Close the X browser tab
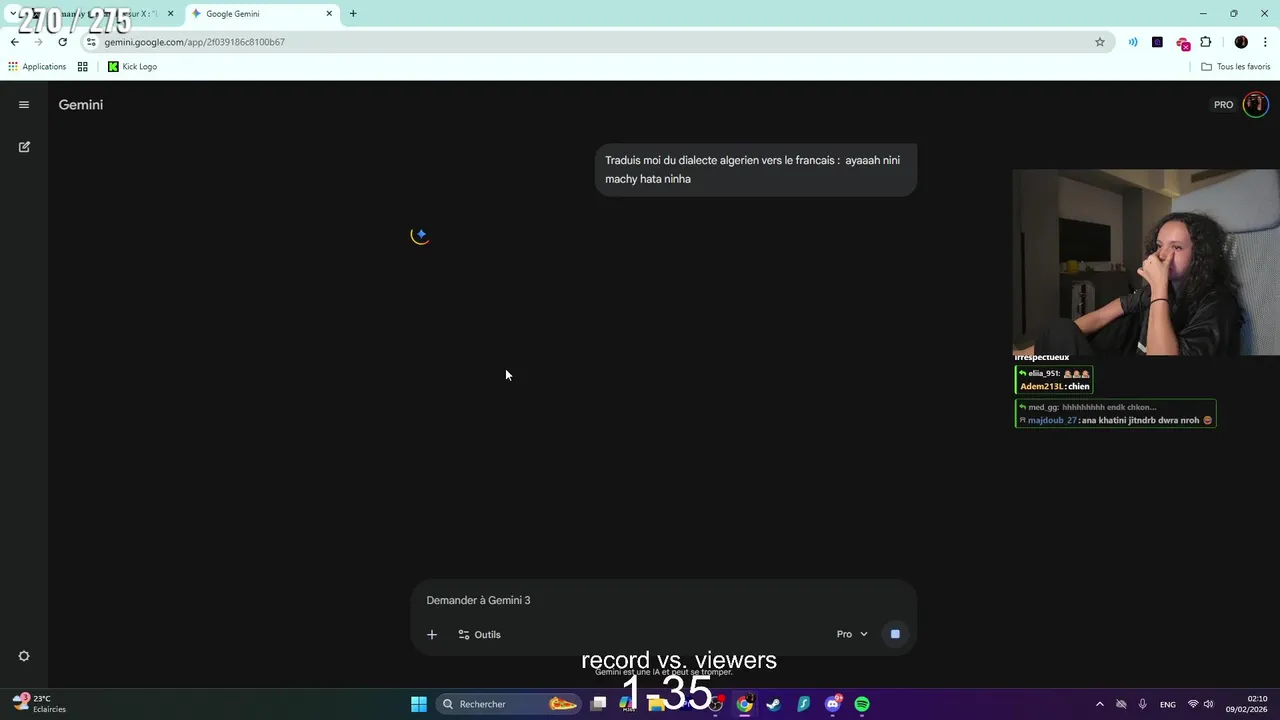The height and width of the screenshot is (720, 1280). tap(170, 14)
